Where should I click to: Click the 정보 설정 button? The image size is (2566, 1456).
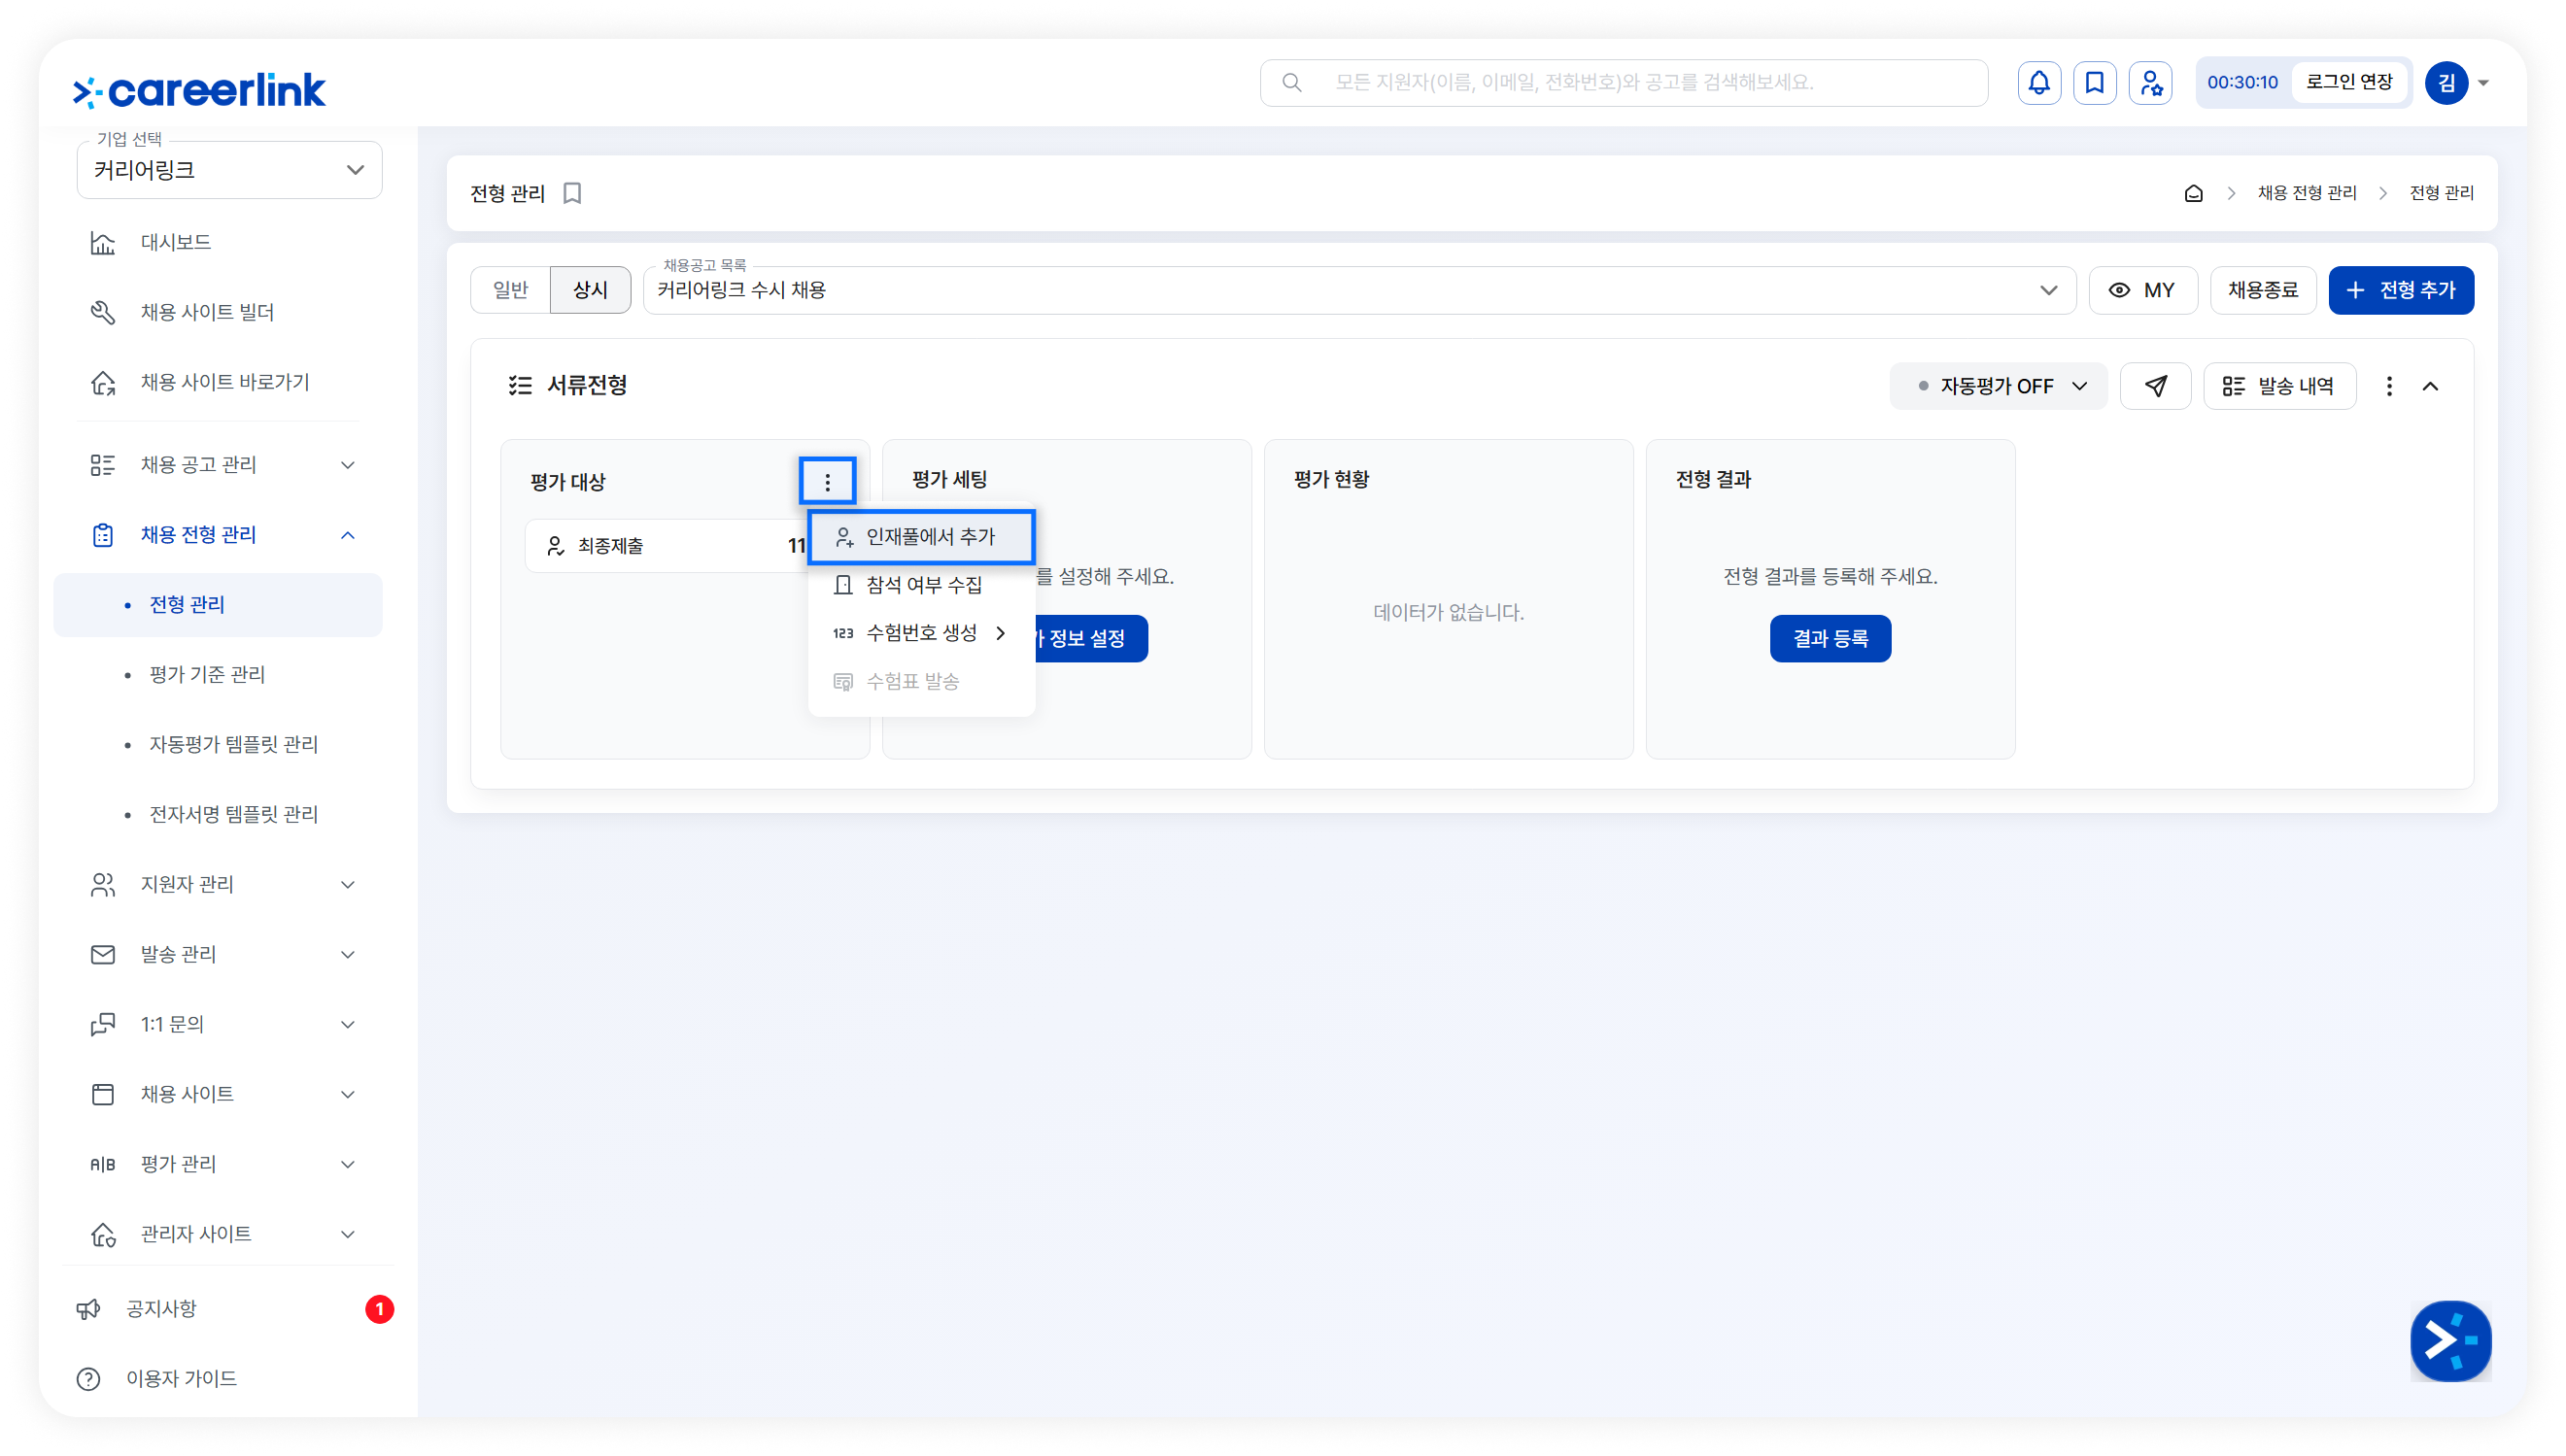pos(1090,639)
